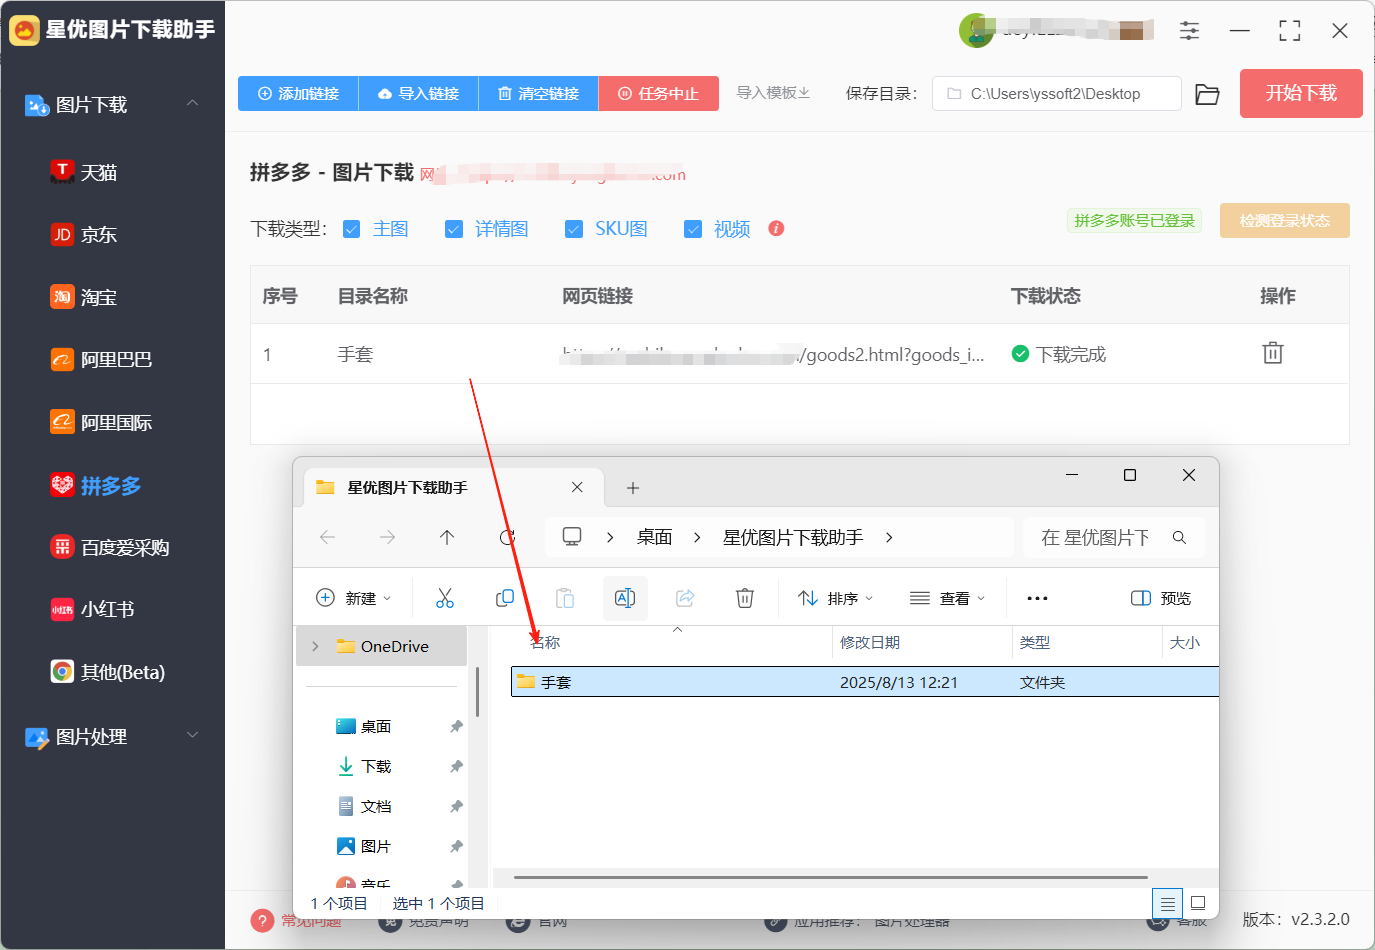
Task: Click chevron between 桌面 and 星优图片下载助手
Action: click(697, 537)
